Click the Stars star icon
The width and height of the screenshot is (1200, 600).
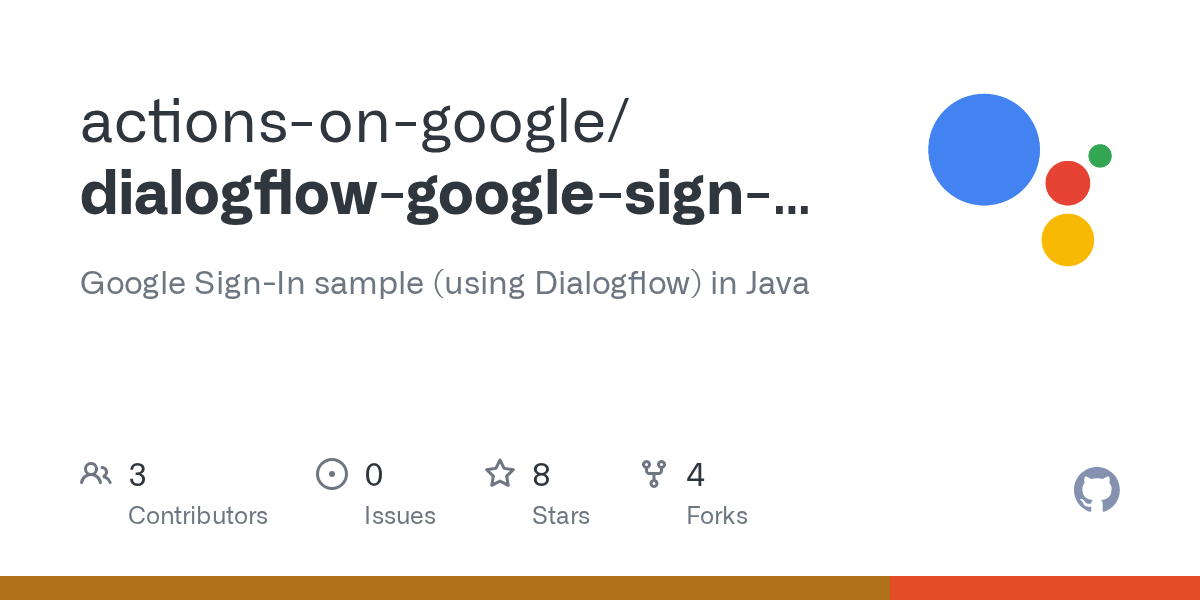pyautogui.click(x=500, y=474)
